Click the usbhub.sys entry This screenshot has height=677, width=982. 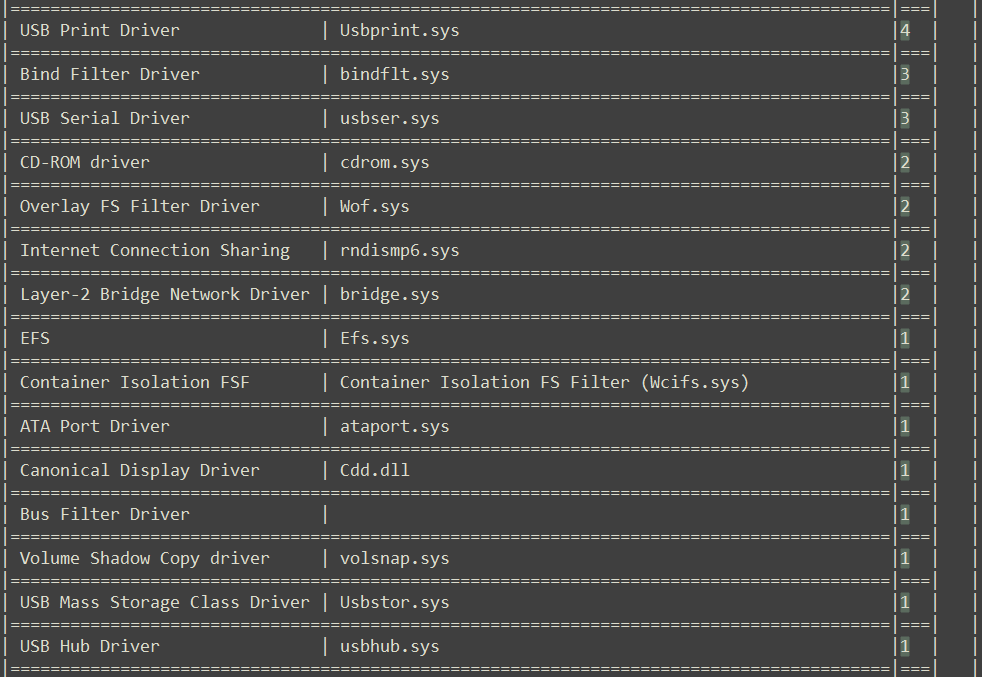(x=389, y=646)
